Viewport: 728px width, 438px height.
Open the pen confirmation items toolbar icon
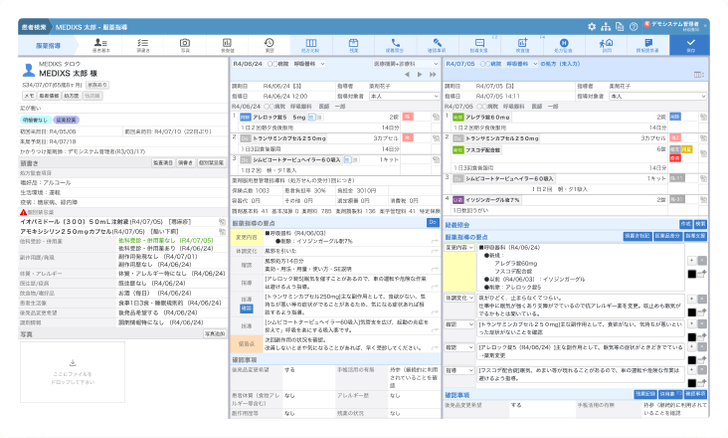(437, 45)
